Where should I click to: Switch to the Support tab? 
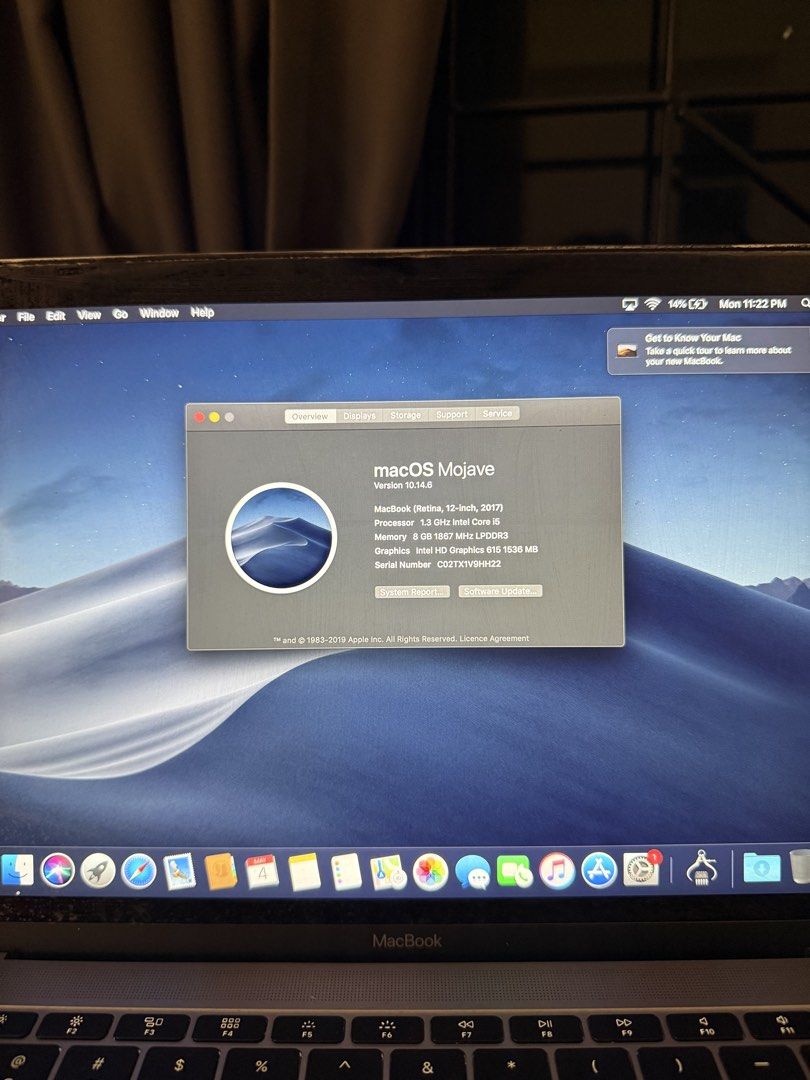tap(452, 414)
